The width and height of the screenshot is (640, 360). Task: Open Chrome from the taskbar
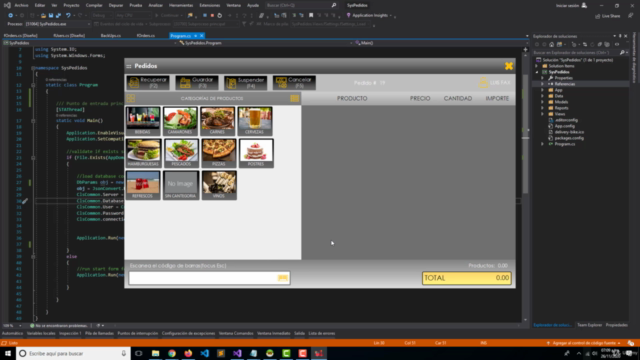(172, 353)
